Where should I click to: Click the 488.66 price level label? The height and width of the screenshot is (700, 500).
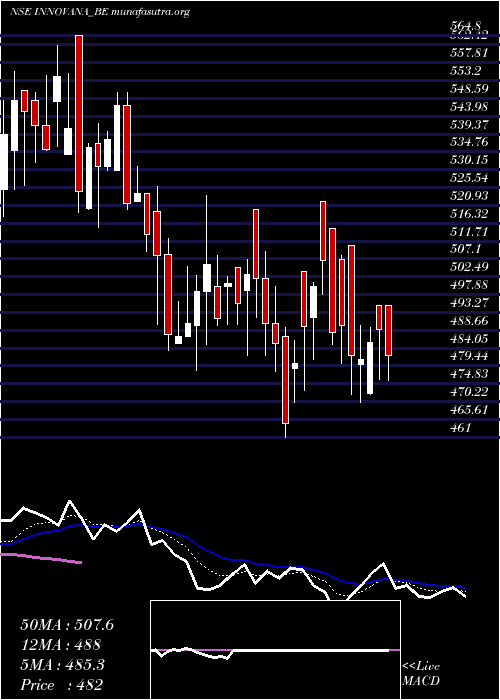[469, 321]
